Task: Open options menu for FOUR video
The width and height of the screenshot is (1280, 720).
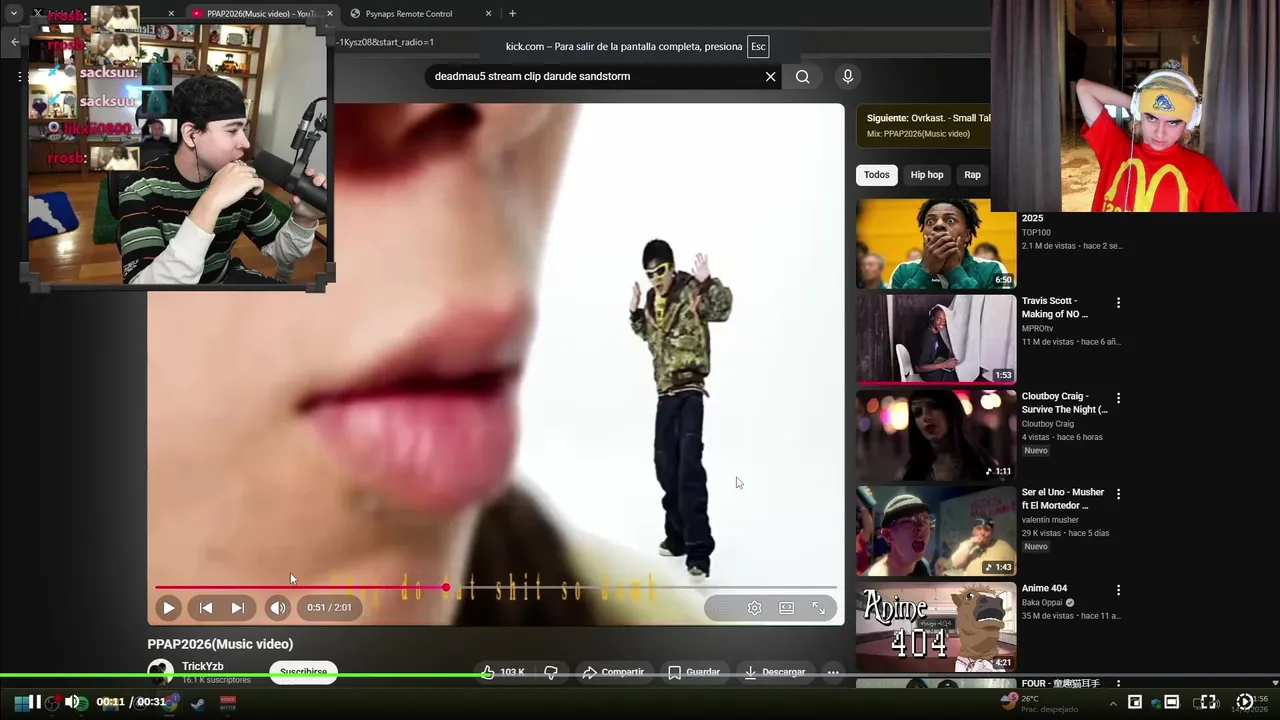Action: tap(1118, 684)
